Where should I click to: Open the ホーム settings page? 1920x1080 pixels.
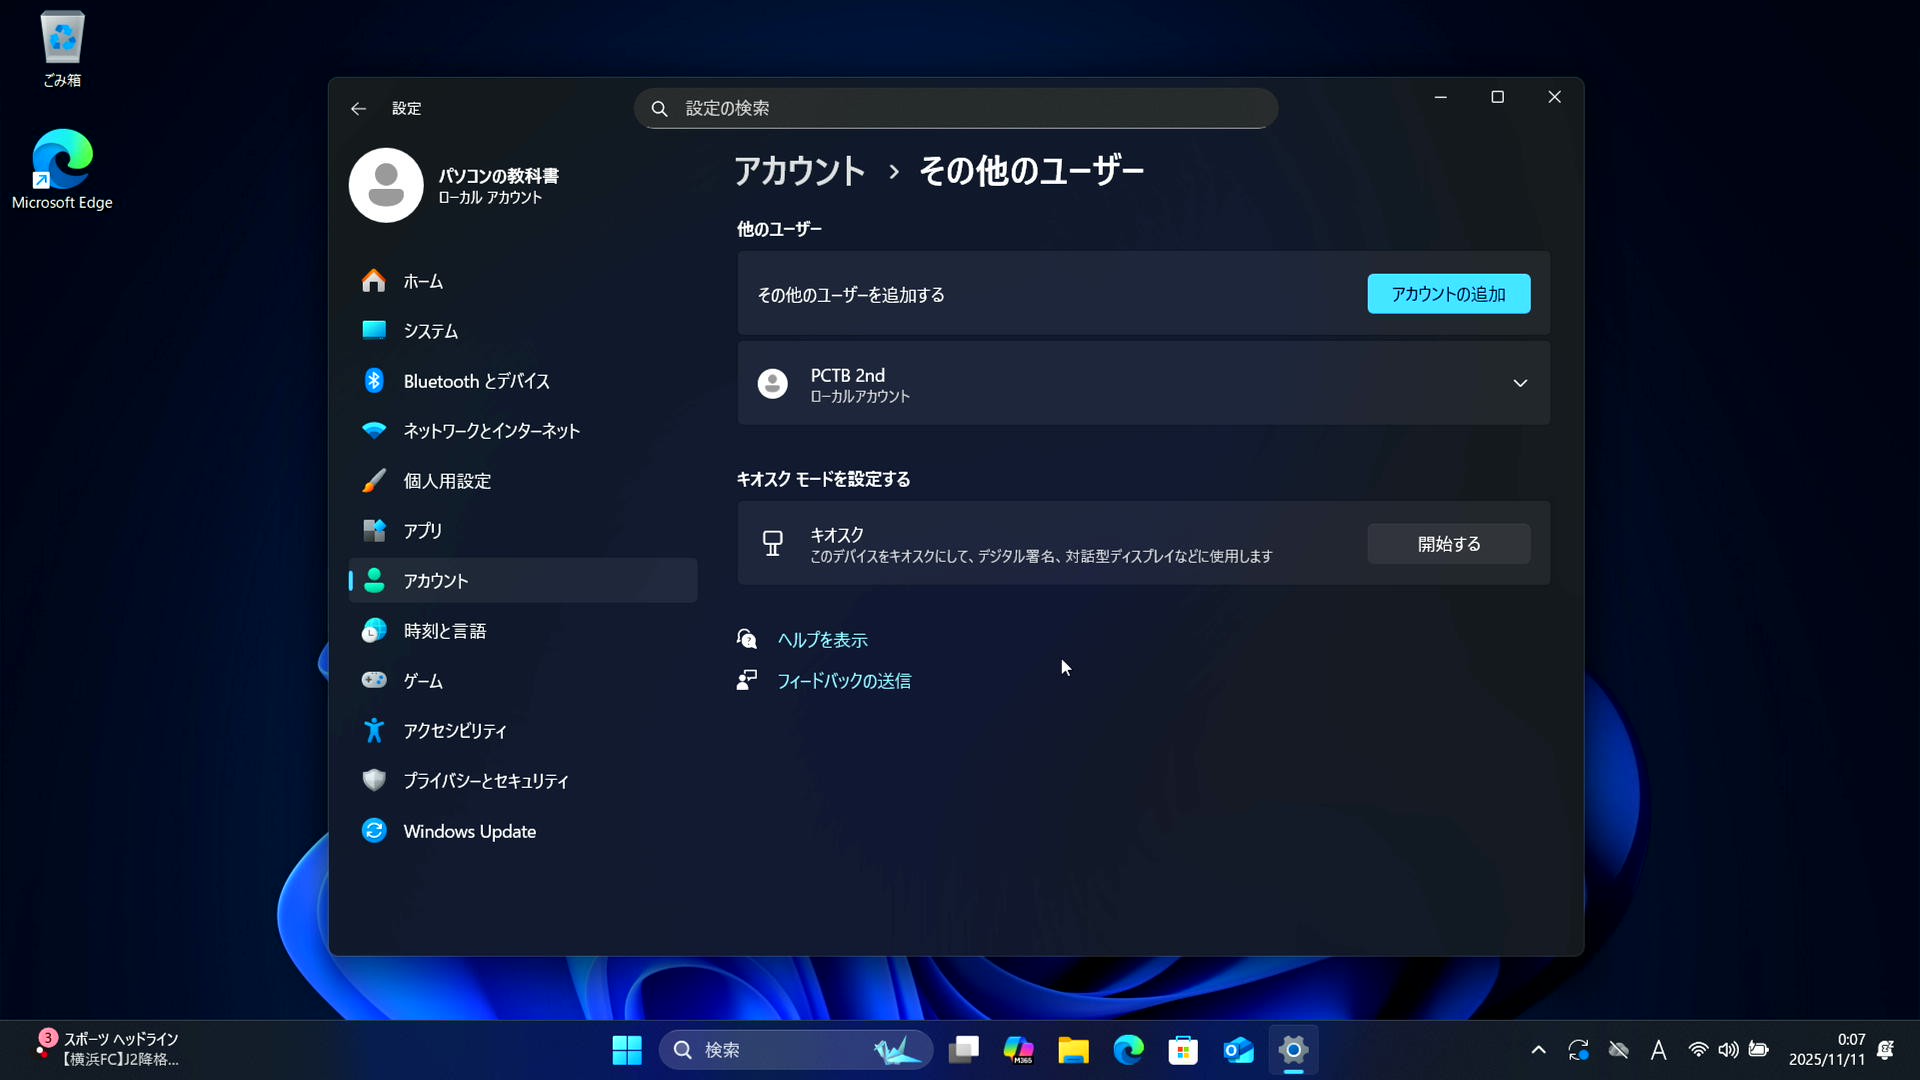422,281
